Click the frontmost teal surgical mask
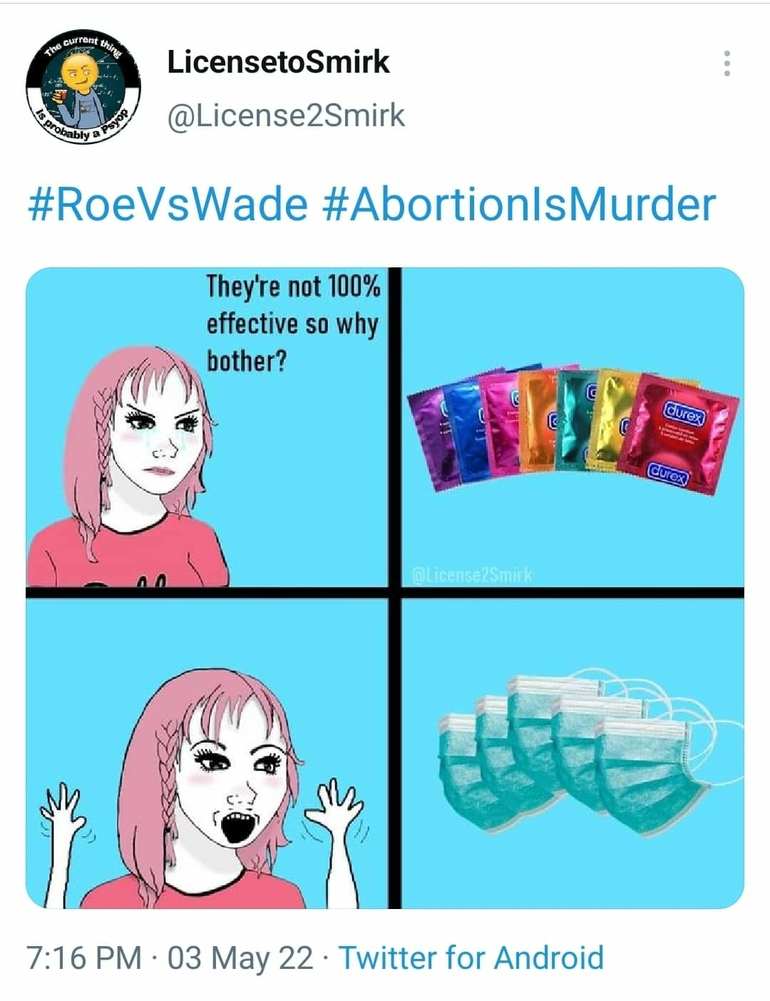The width and height of the screenshot is (770, 1001). [651, 776]
